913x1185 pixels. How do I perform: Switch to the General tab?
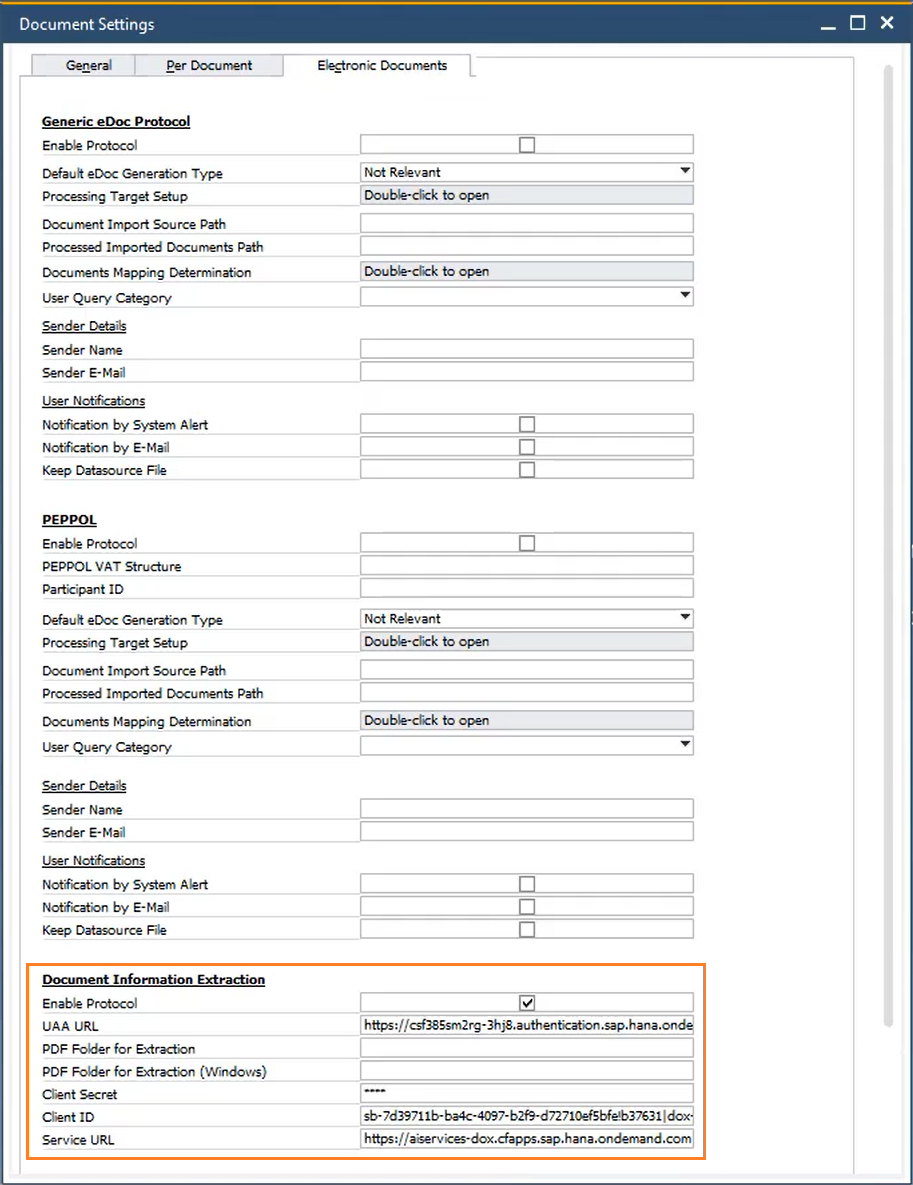[x=89, y=66]
